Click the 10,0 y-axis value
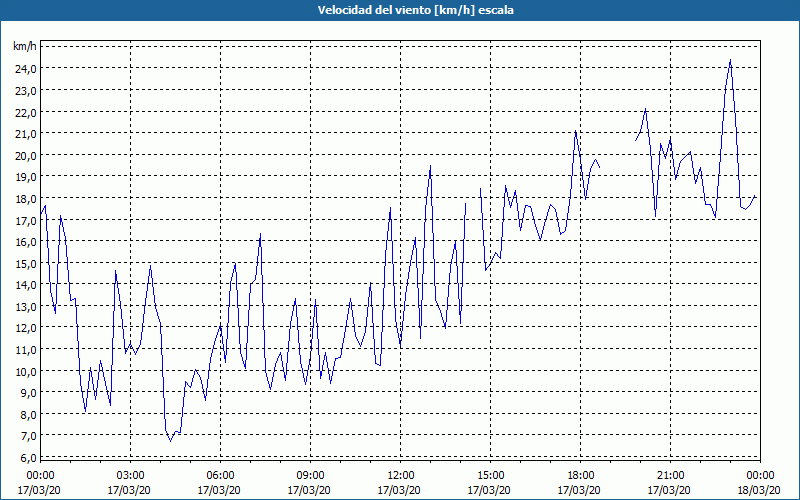 (x=25, y=371)
